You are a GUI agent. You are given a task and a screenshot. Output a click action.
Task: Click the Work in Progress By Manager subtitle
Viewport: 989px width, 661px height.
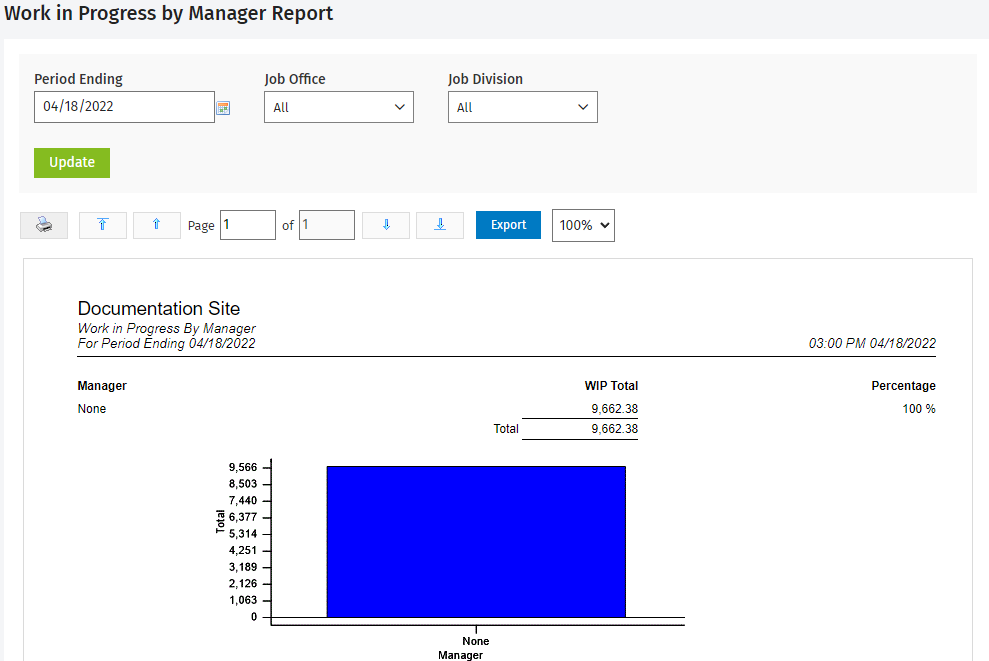coord(167,328)
